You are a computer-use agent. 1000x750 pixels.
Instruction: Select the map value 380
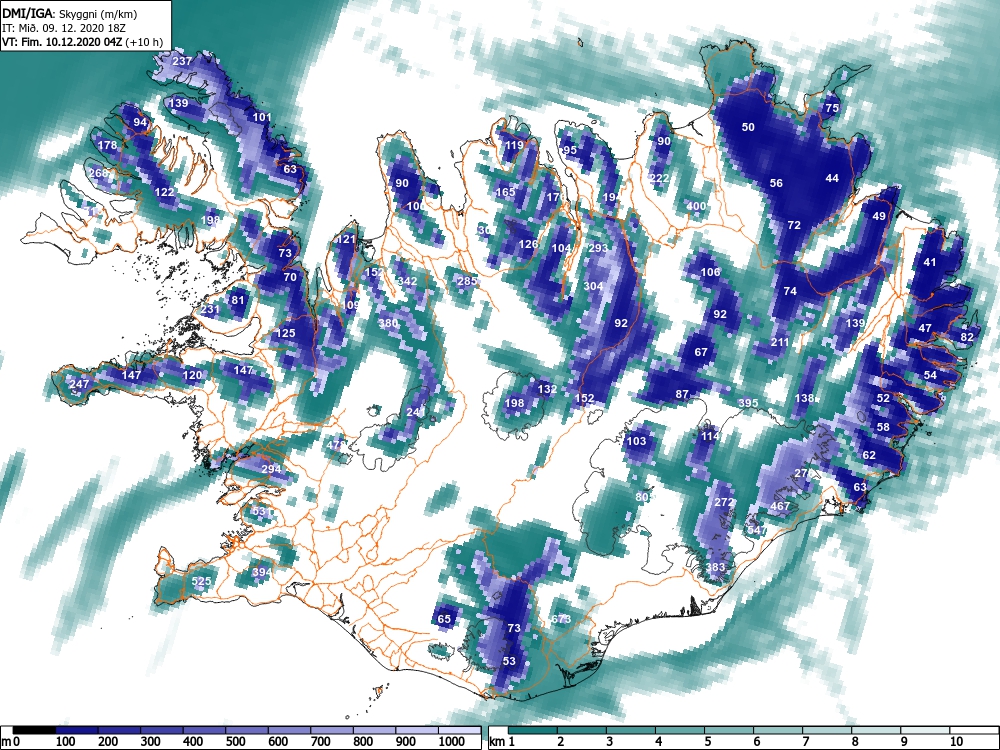(388, 323)
